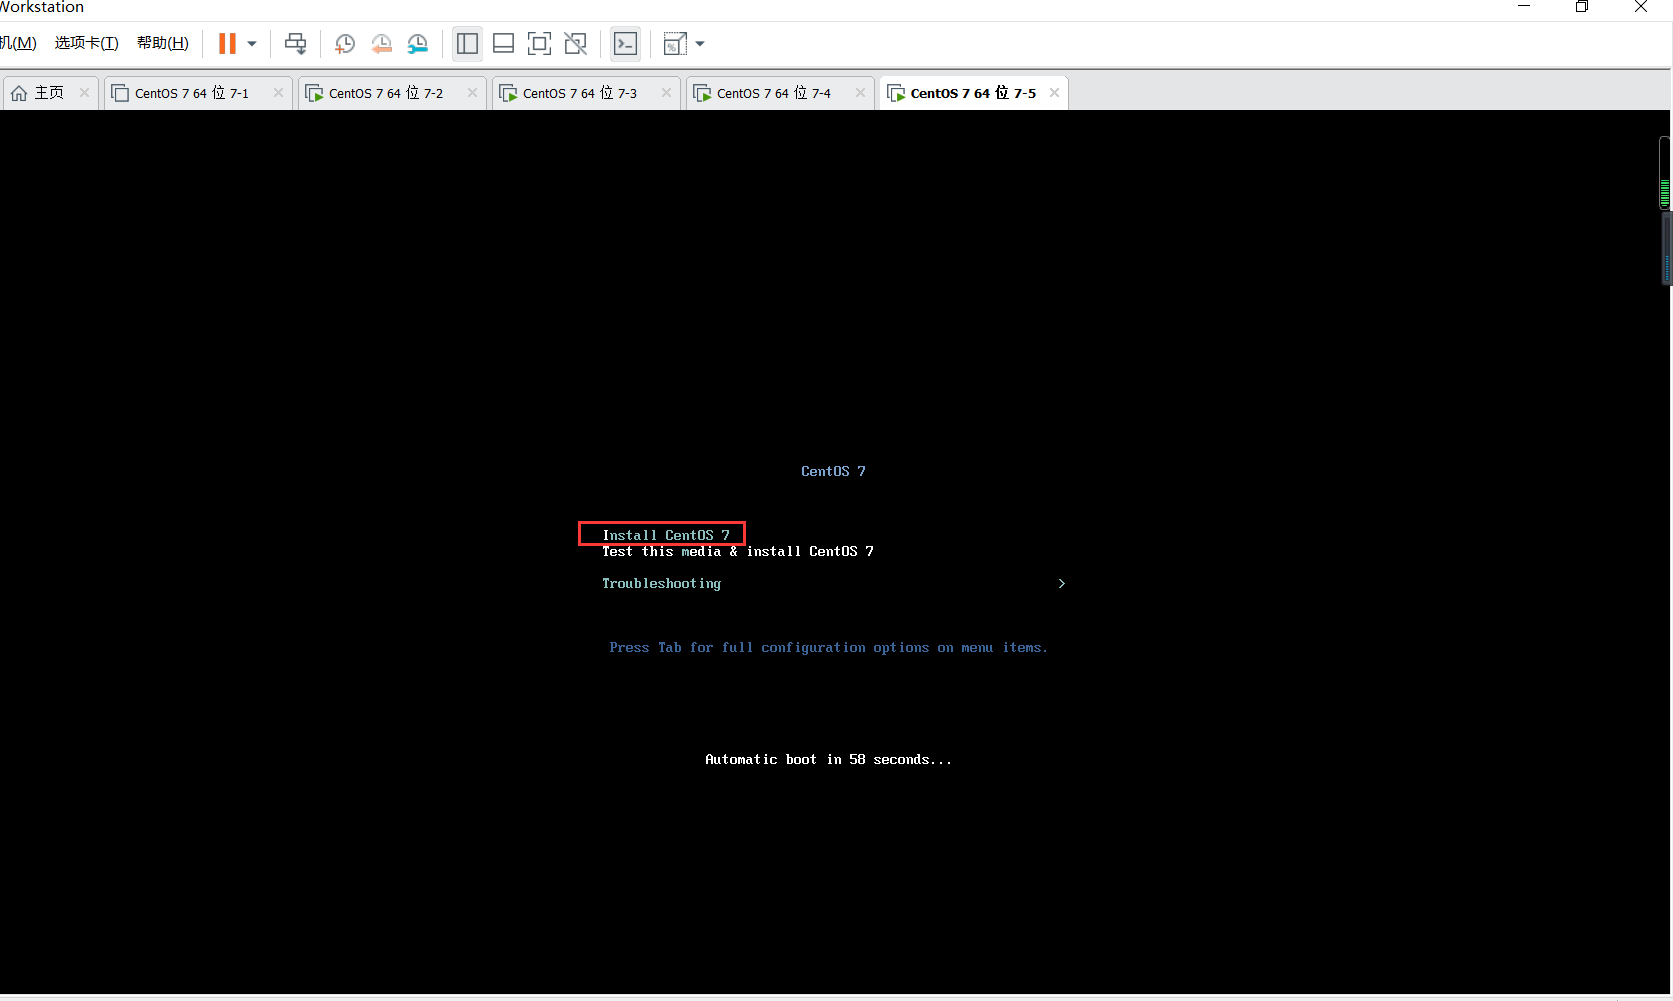This screenshot has width=1673, height=1001.
Task: Open the 帮助(H) menu
Action: 163,43
